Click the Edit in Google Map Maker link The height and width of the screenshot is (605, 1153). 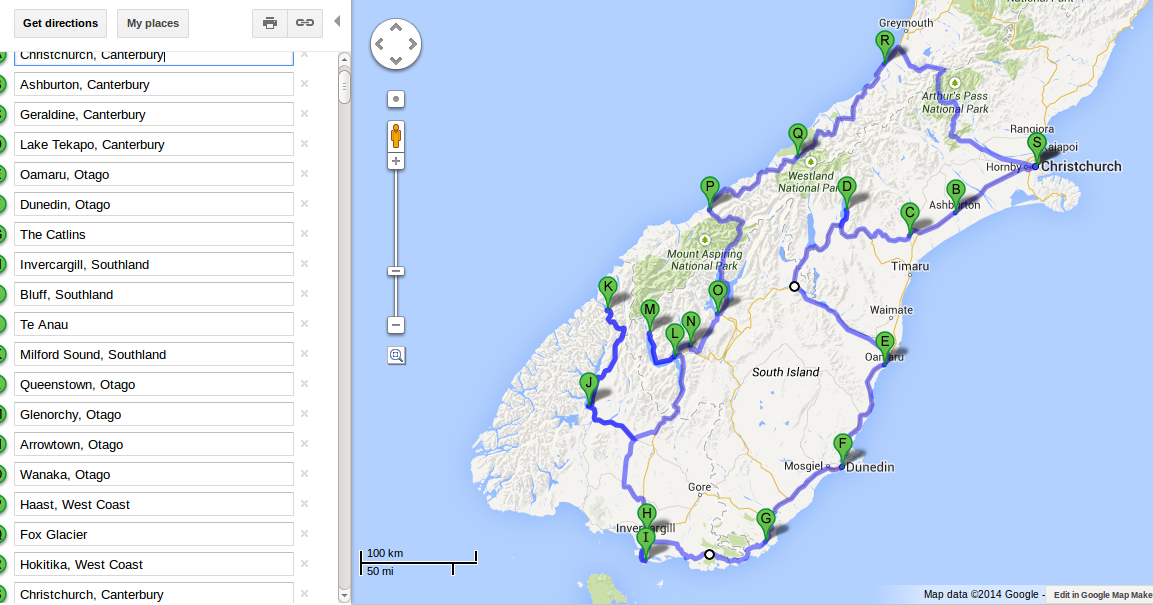point(1102,595)
